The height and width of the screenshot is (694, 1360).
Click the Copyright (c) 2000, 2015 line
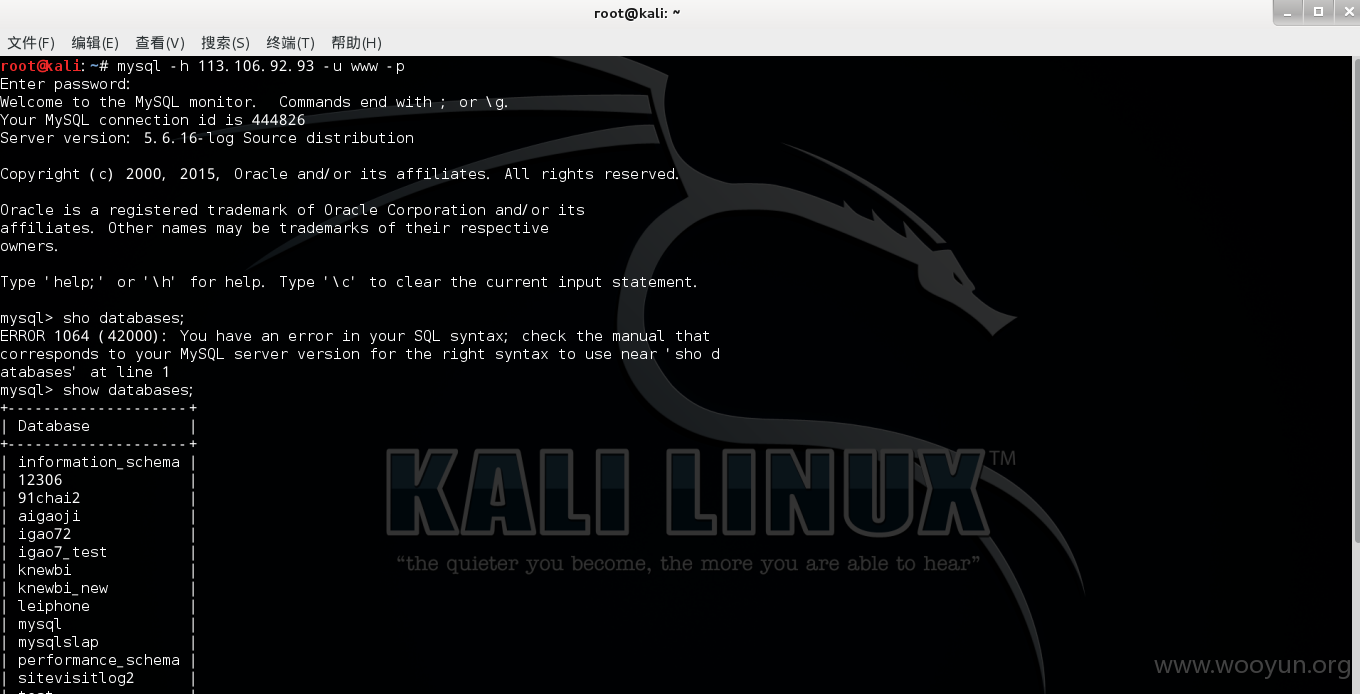click(340, 174)
